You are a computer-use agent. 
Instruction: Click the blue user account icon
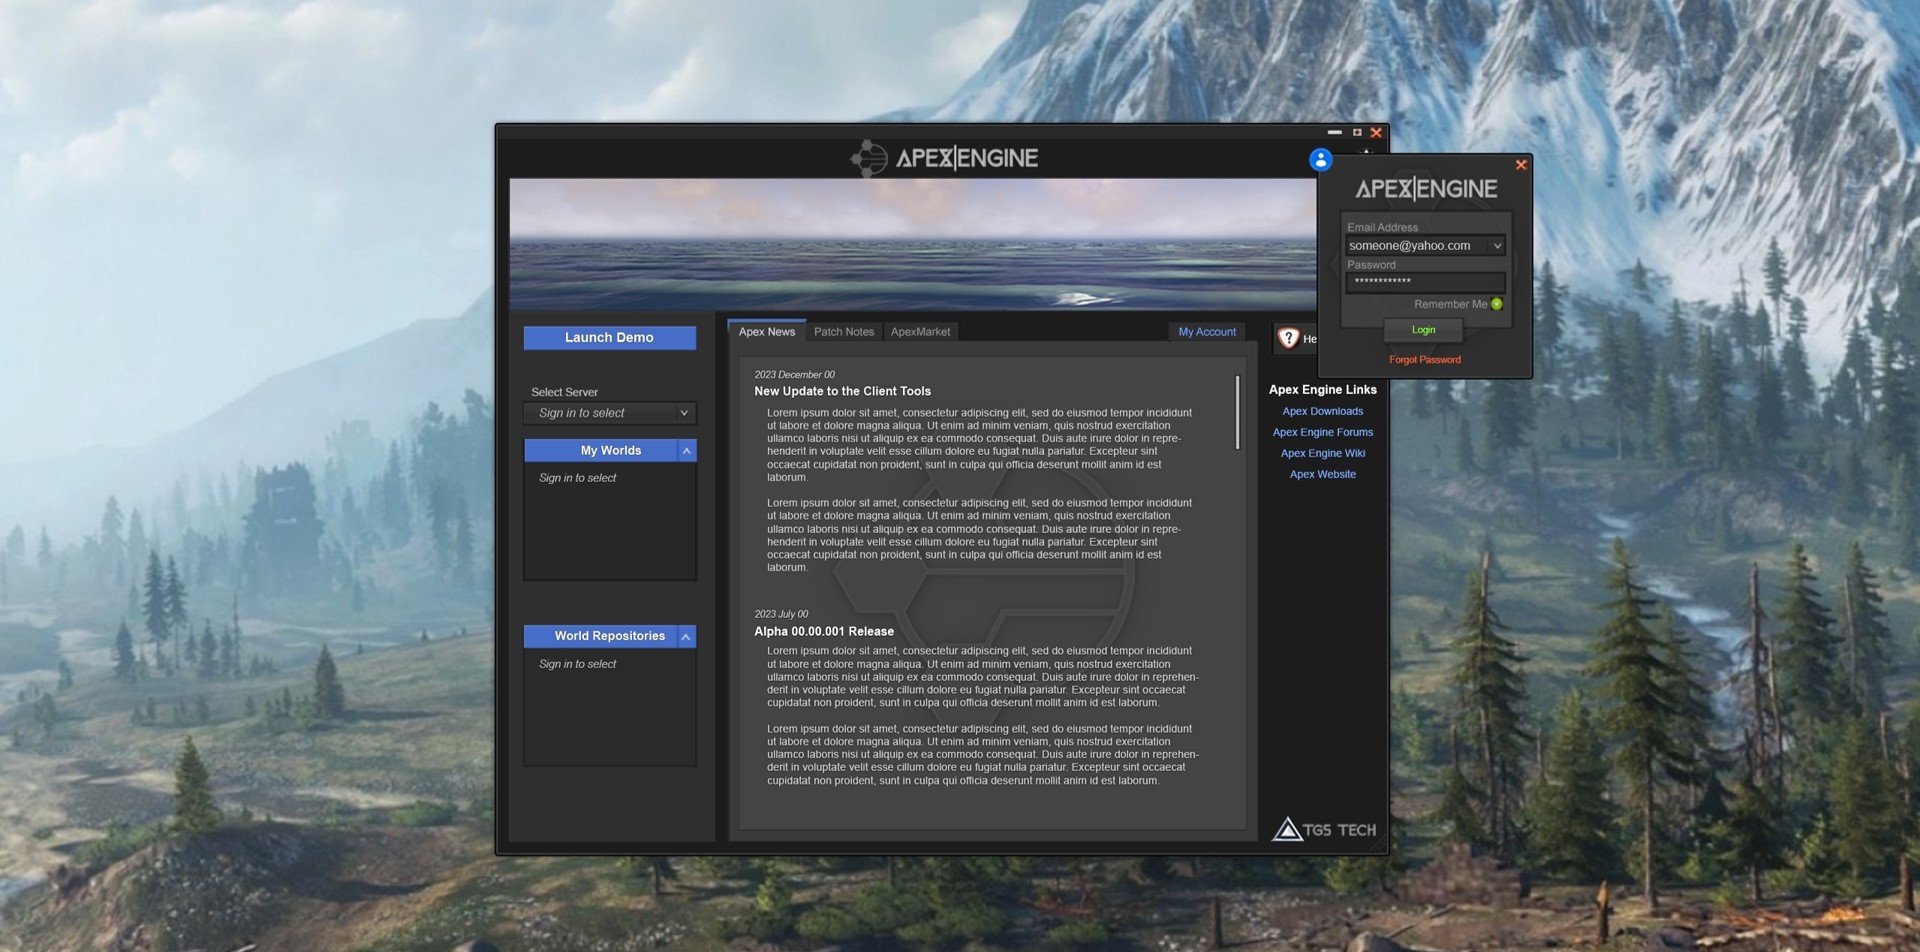point(1320,160)
